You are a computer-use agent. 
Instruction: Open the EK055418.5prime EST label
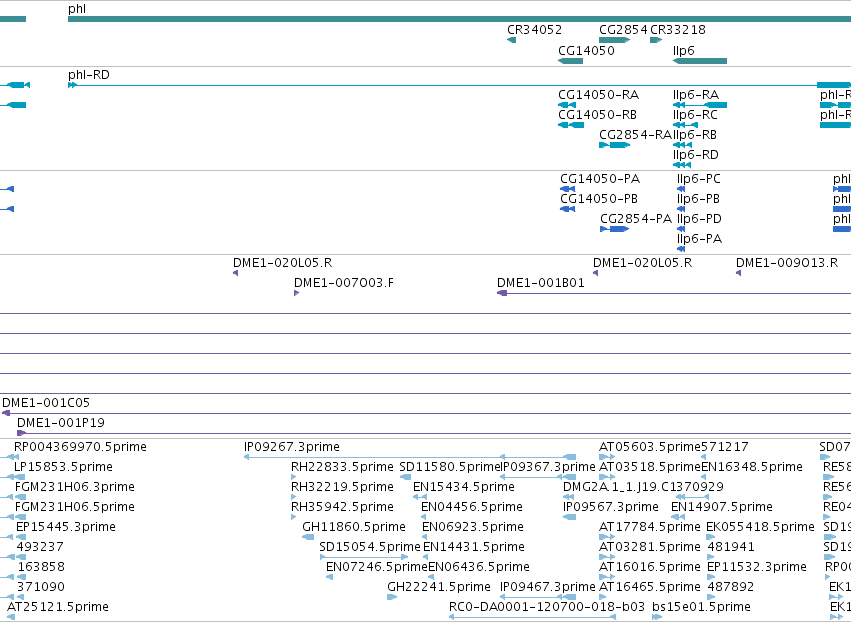coord(761,528)
